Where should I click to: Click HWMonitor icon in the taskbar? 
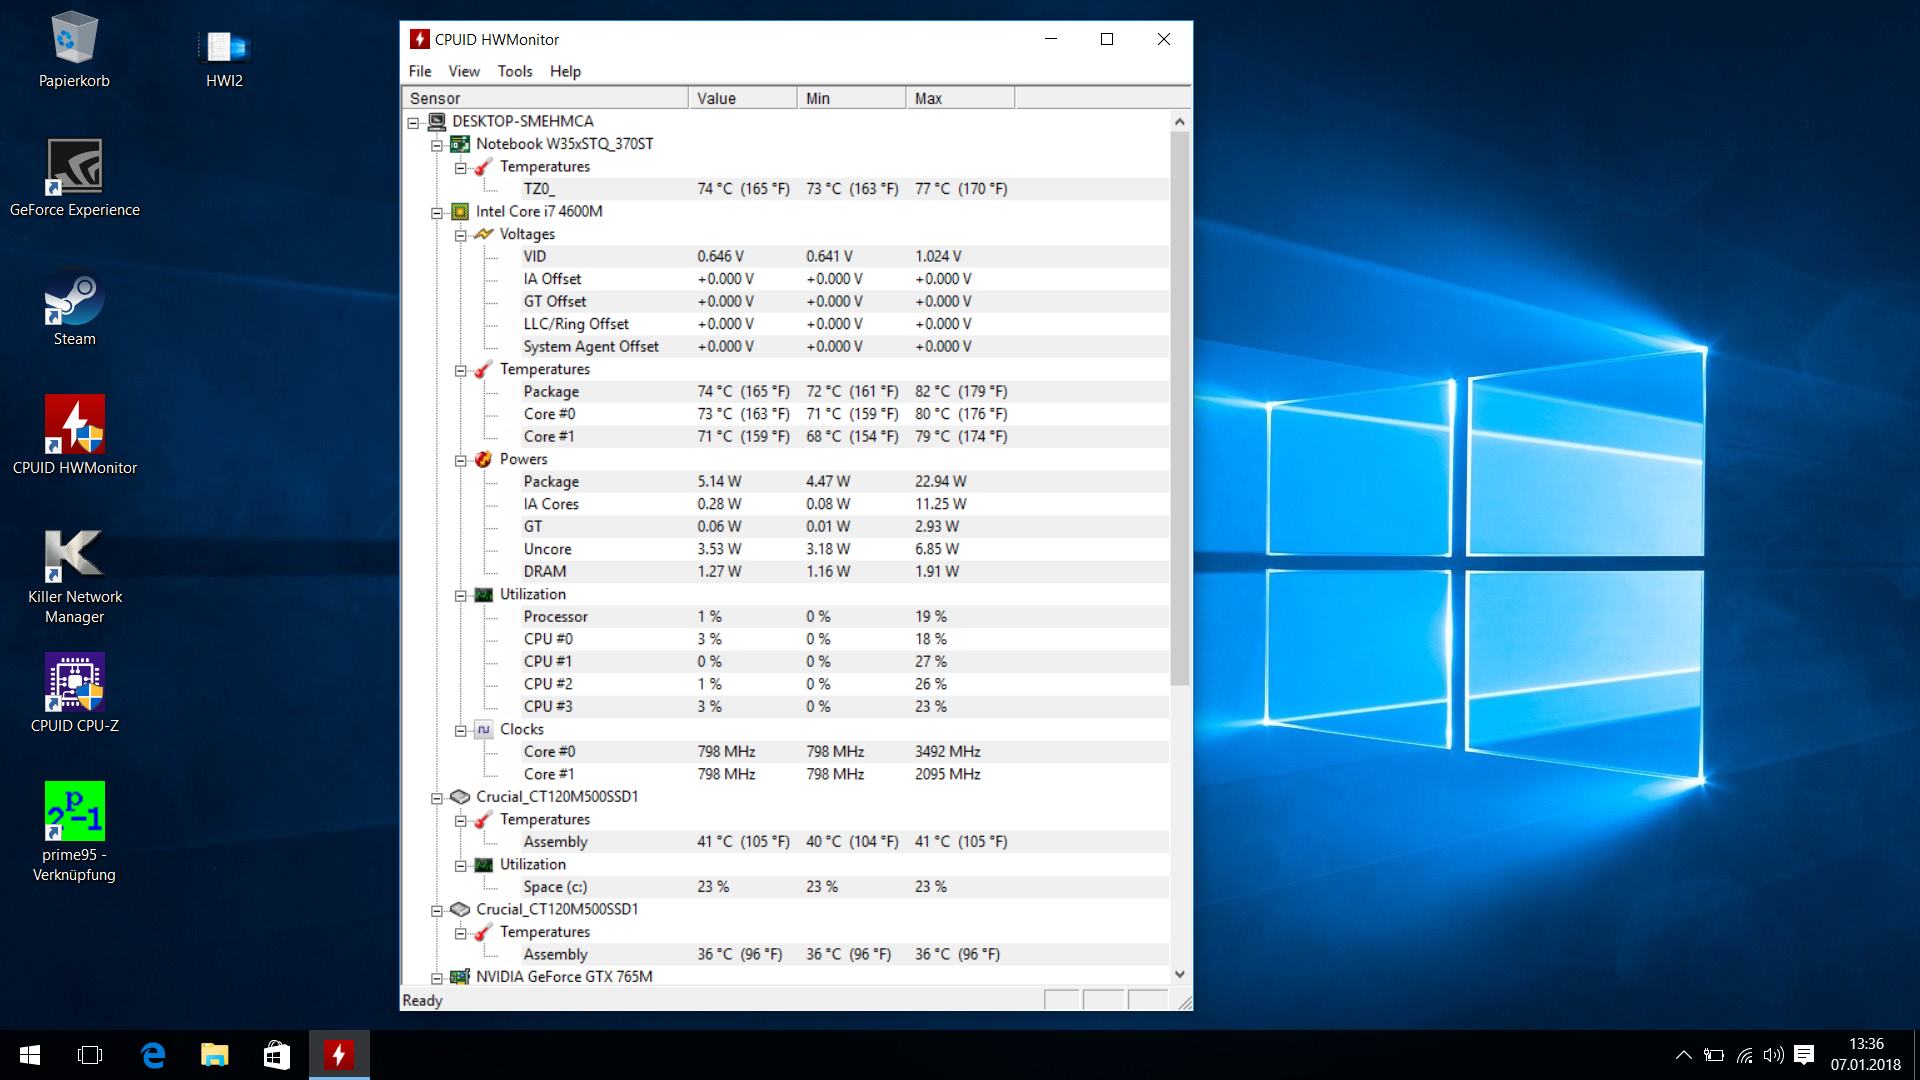point(338,1055)
